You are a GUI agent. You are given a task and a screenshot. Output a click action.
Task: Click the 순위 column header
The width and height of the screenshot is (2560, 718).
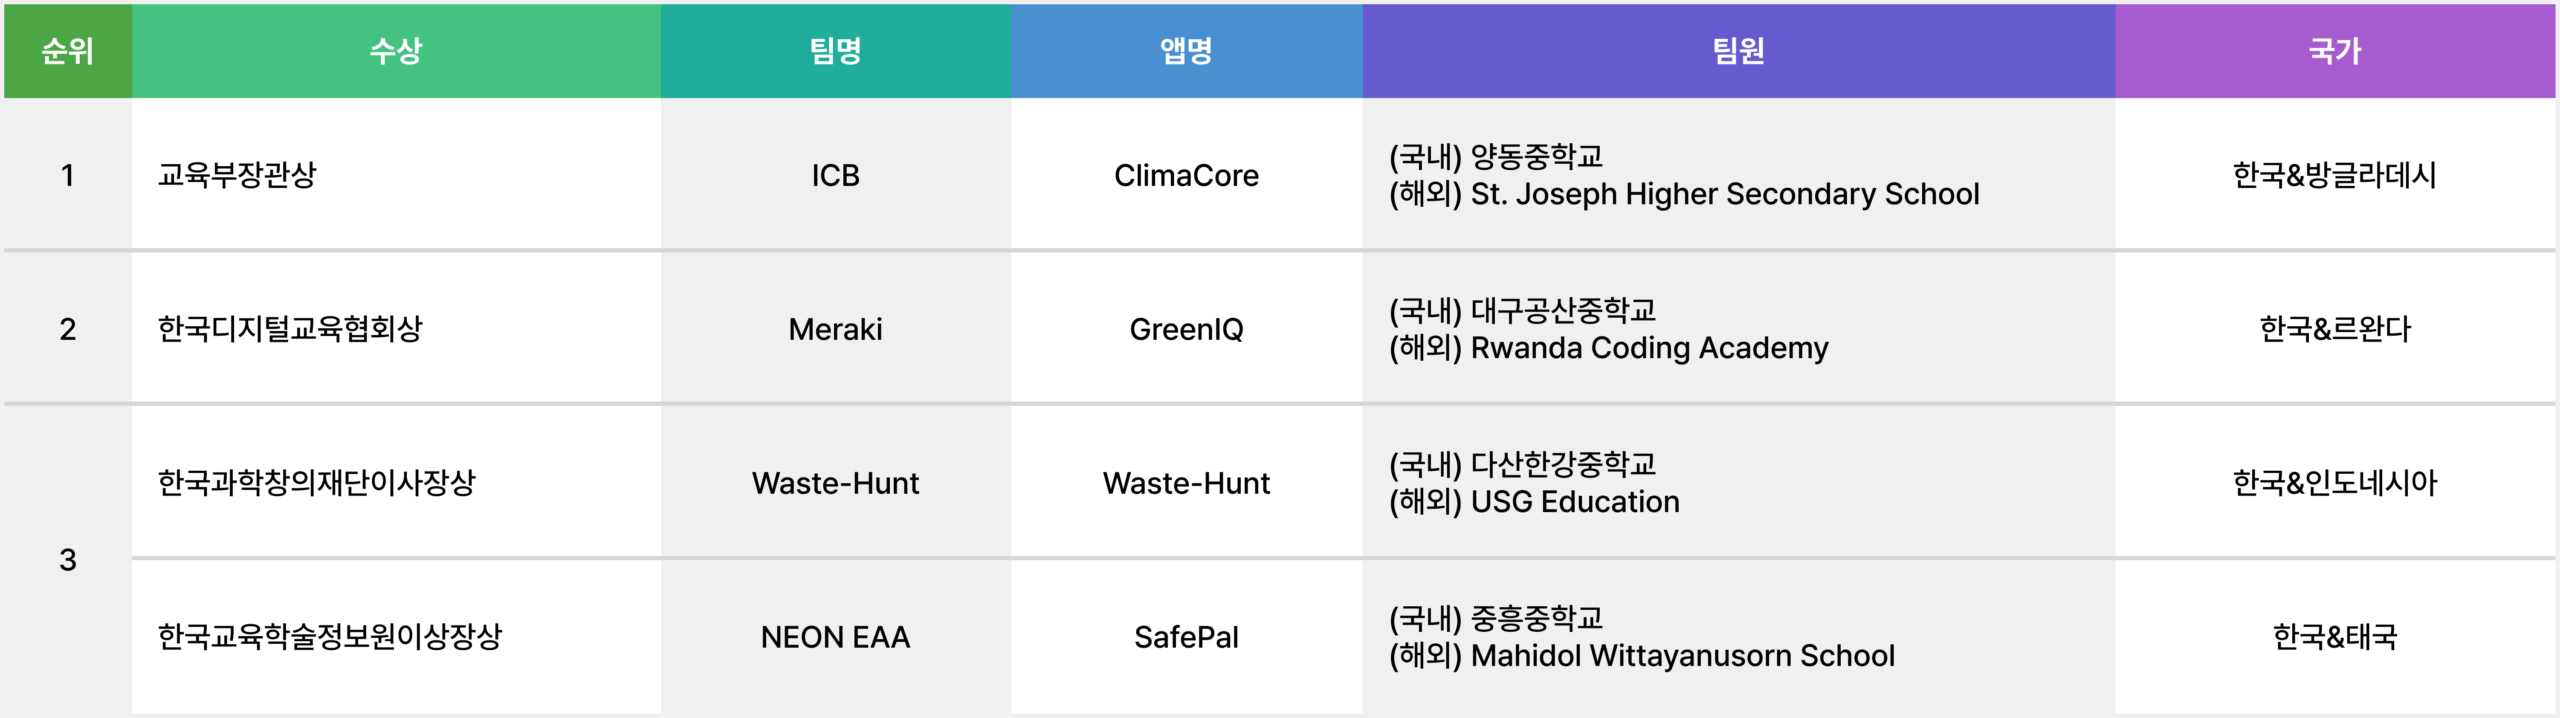pos(67,51)
